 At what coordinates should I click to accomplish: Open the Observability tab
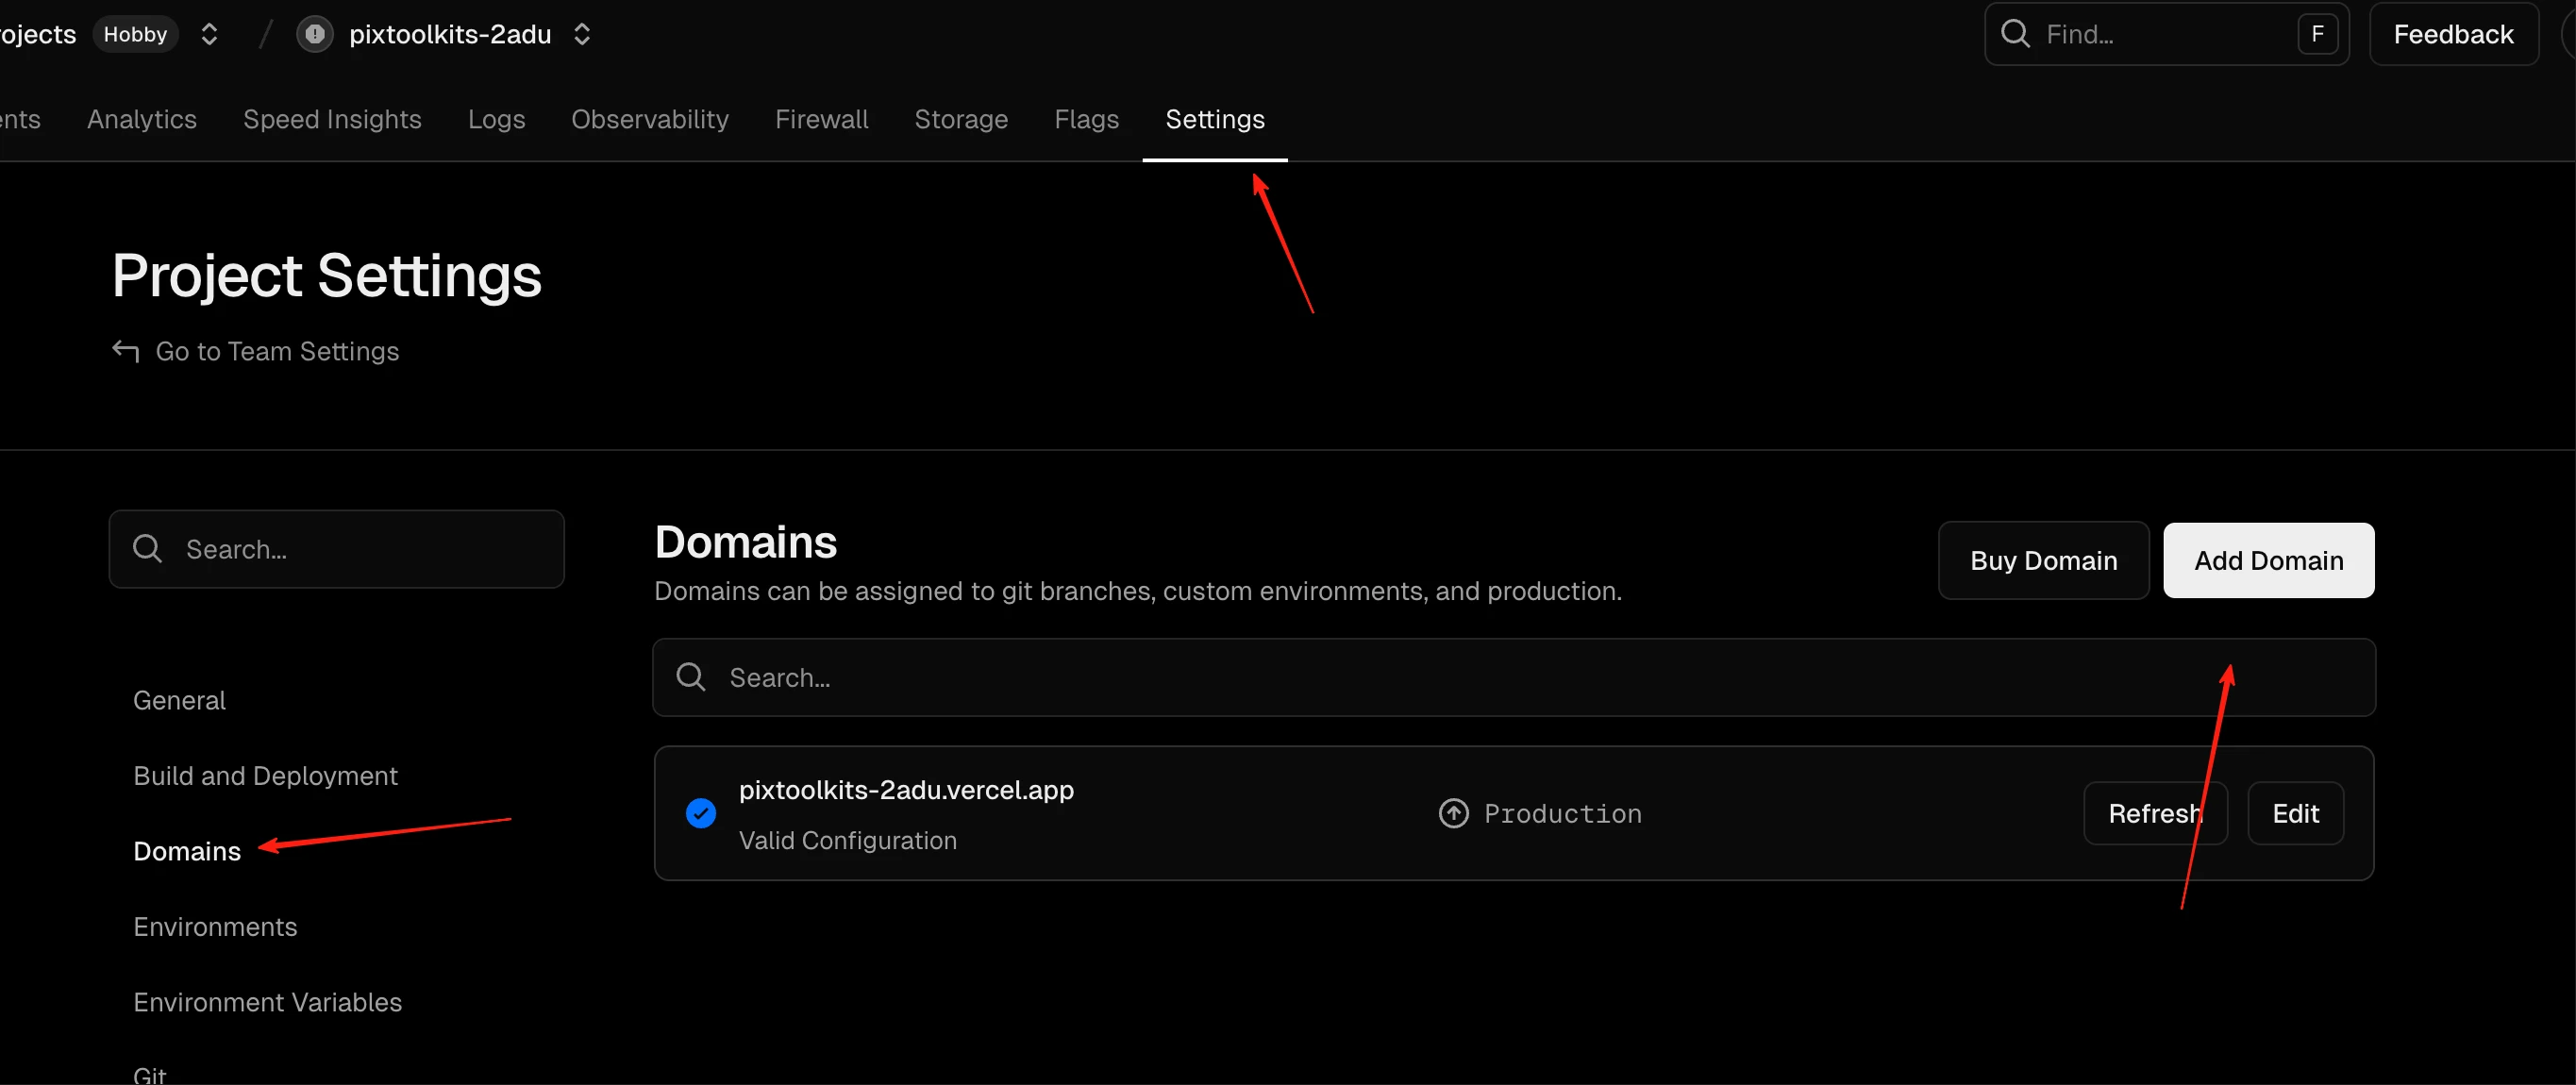tap(650, 119)
